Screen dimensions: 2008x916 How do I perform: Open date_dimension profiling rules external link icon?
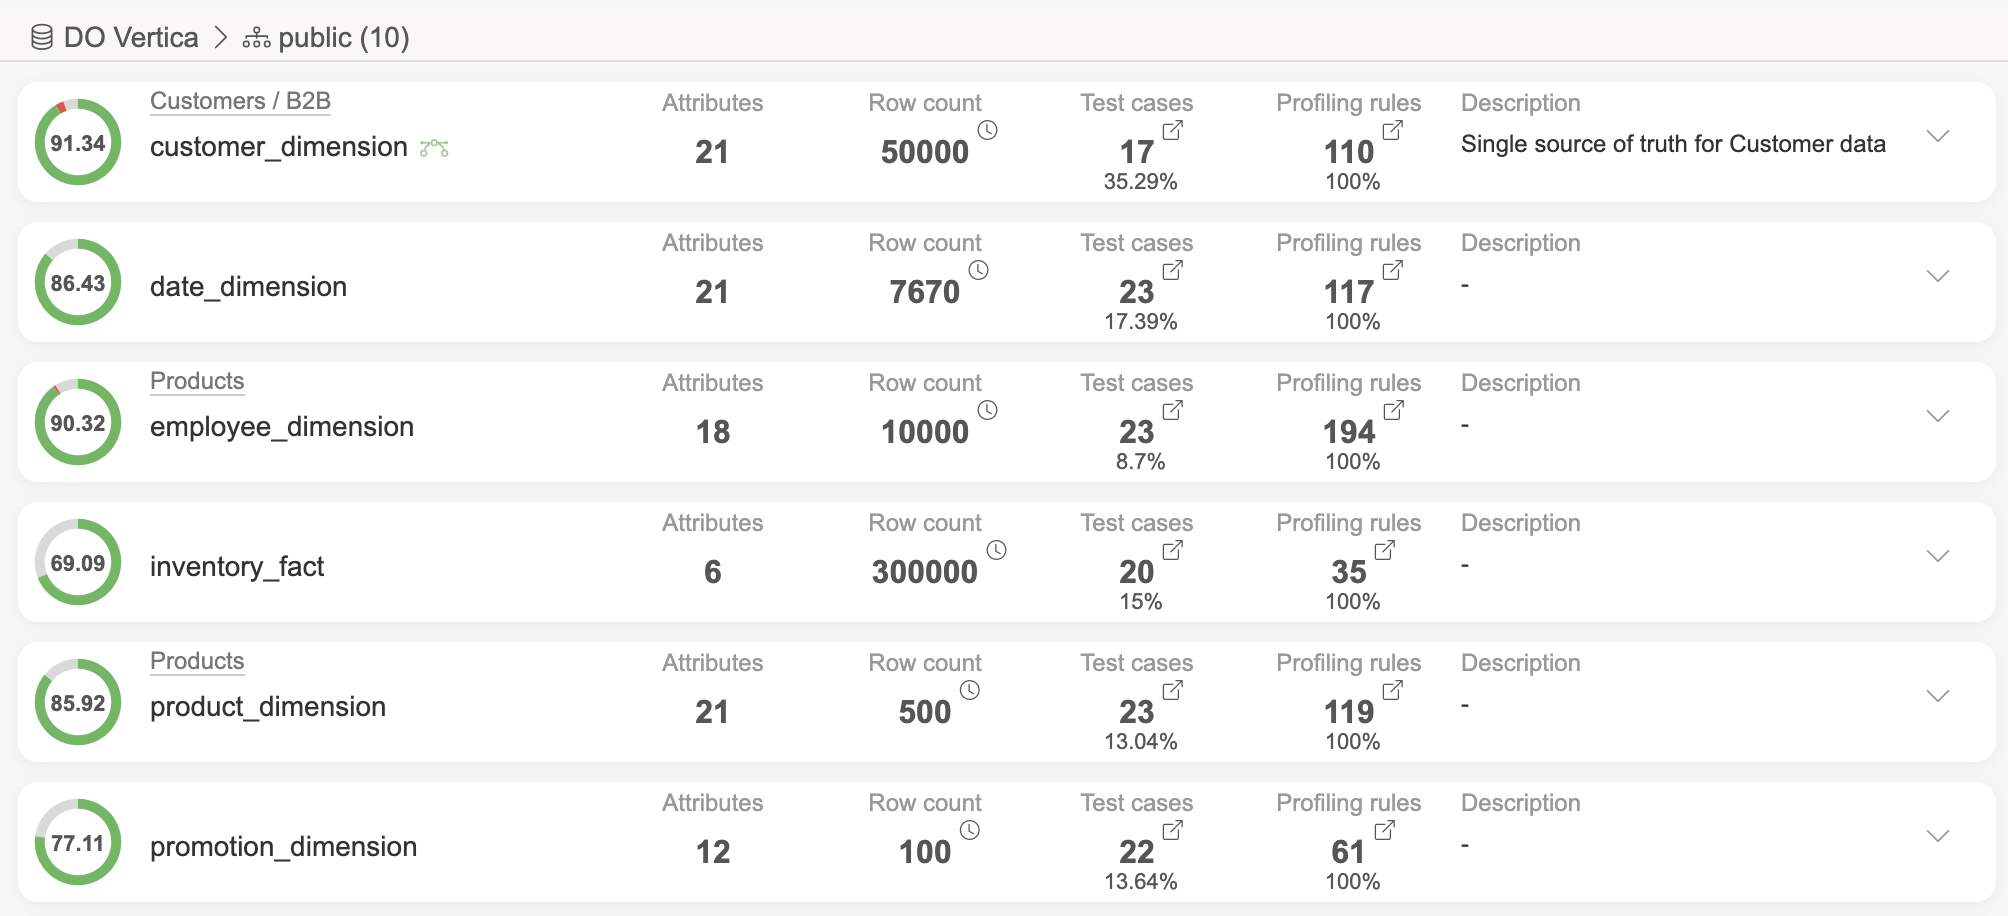(1392, 270)
